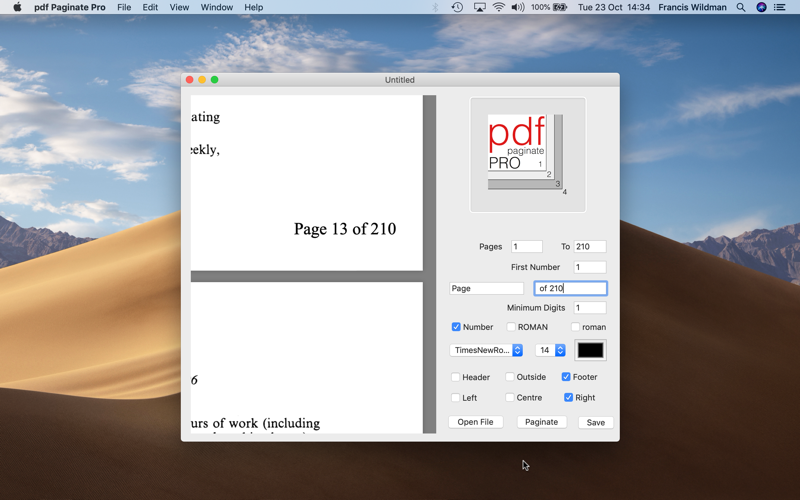Click the pdf Paginate Pro logo image
This screenshot has height=500, width=800.
pos(528,155)
